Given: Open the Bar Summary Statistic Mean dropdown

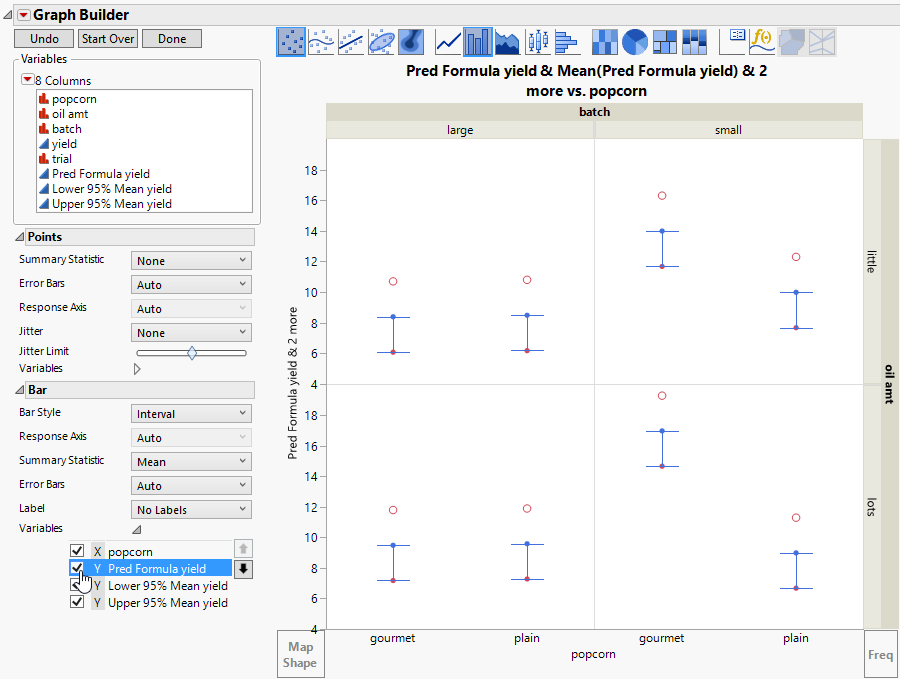Looking at the screenshot, I should pos(191,462).
